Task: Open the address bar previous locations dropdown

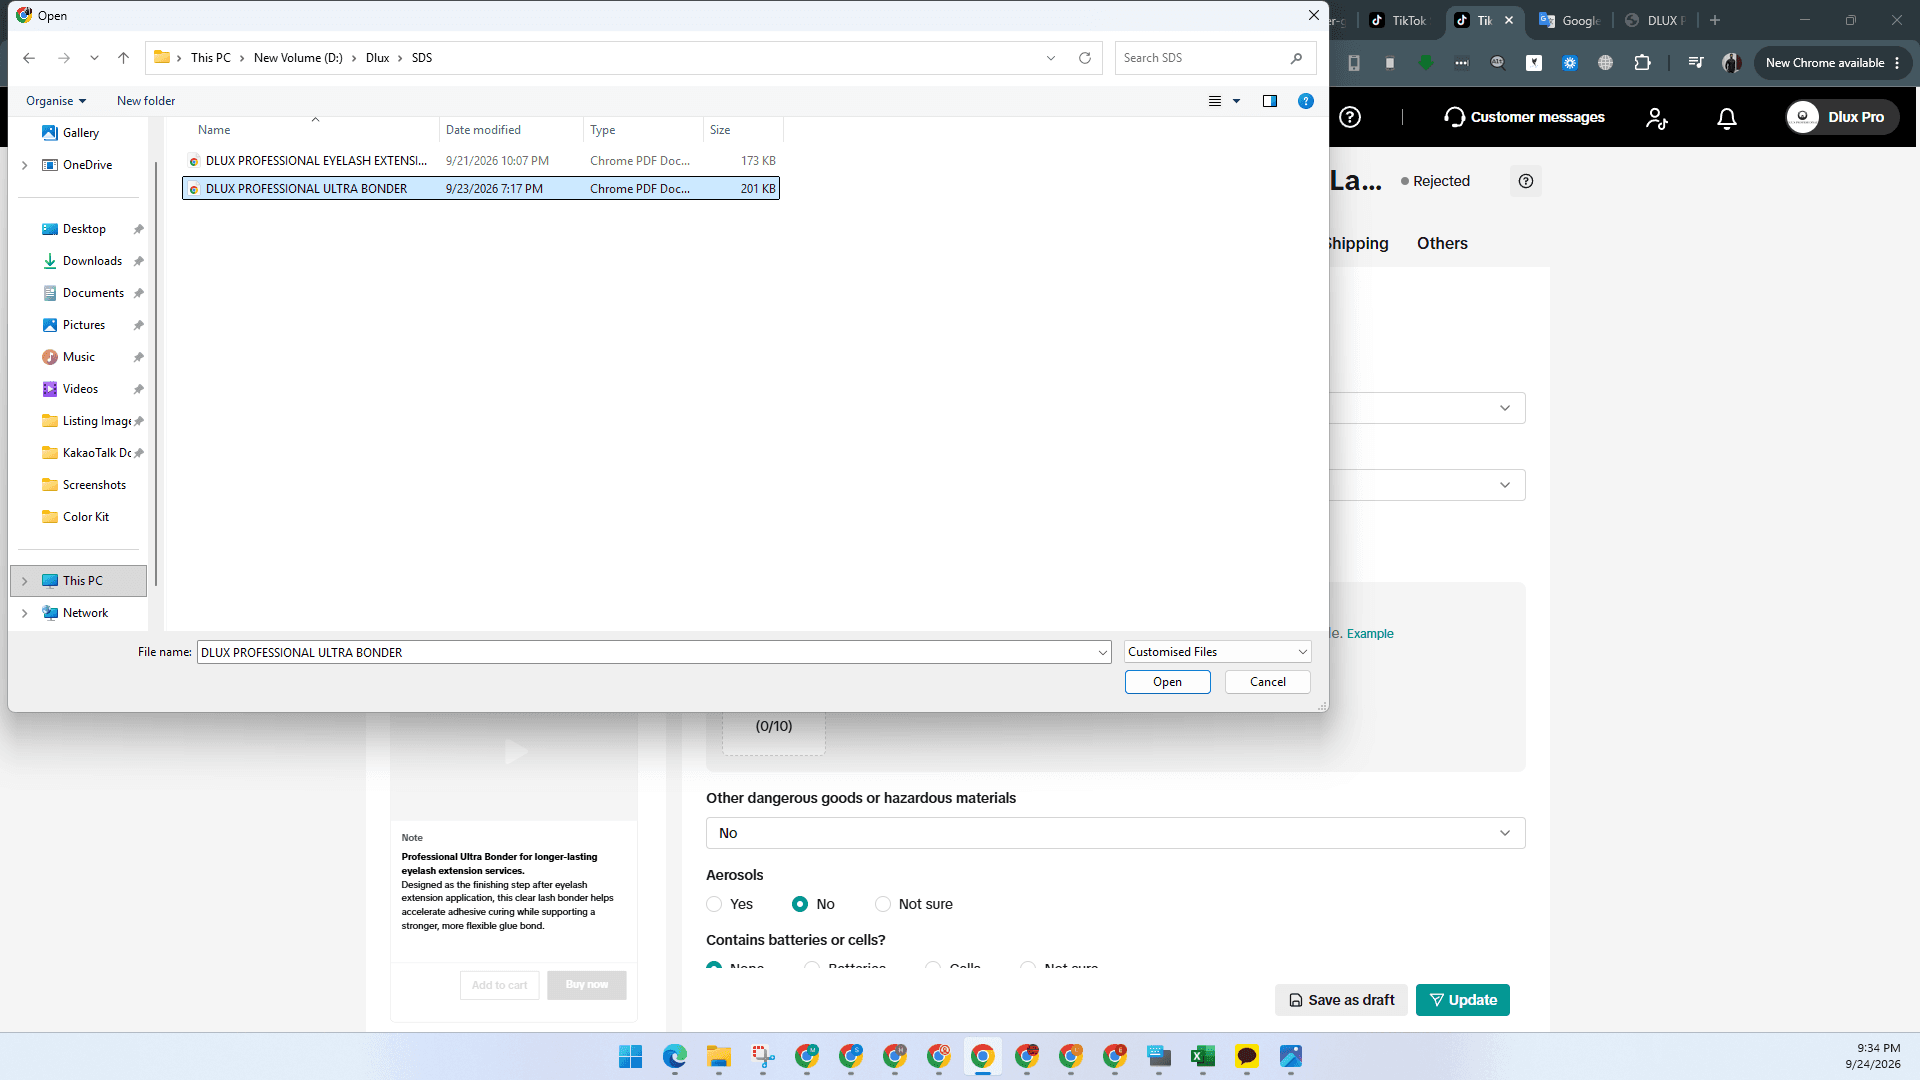Action: 1051,58
